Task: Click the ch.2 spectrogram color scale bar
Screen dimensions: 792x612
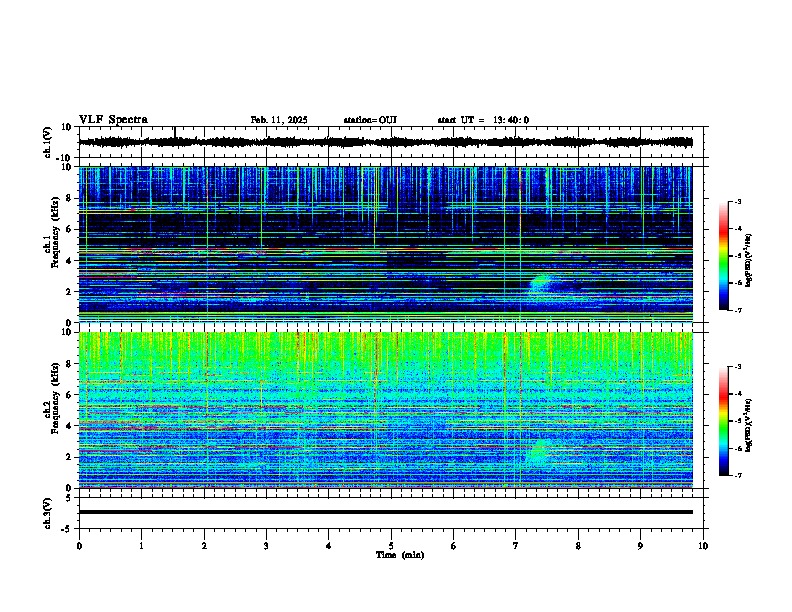Action: coord(723,421)
